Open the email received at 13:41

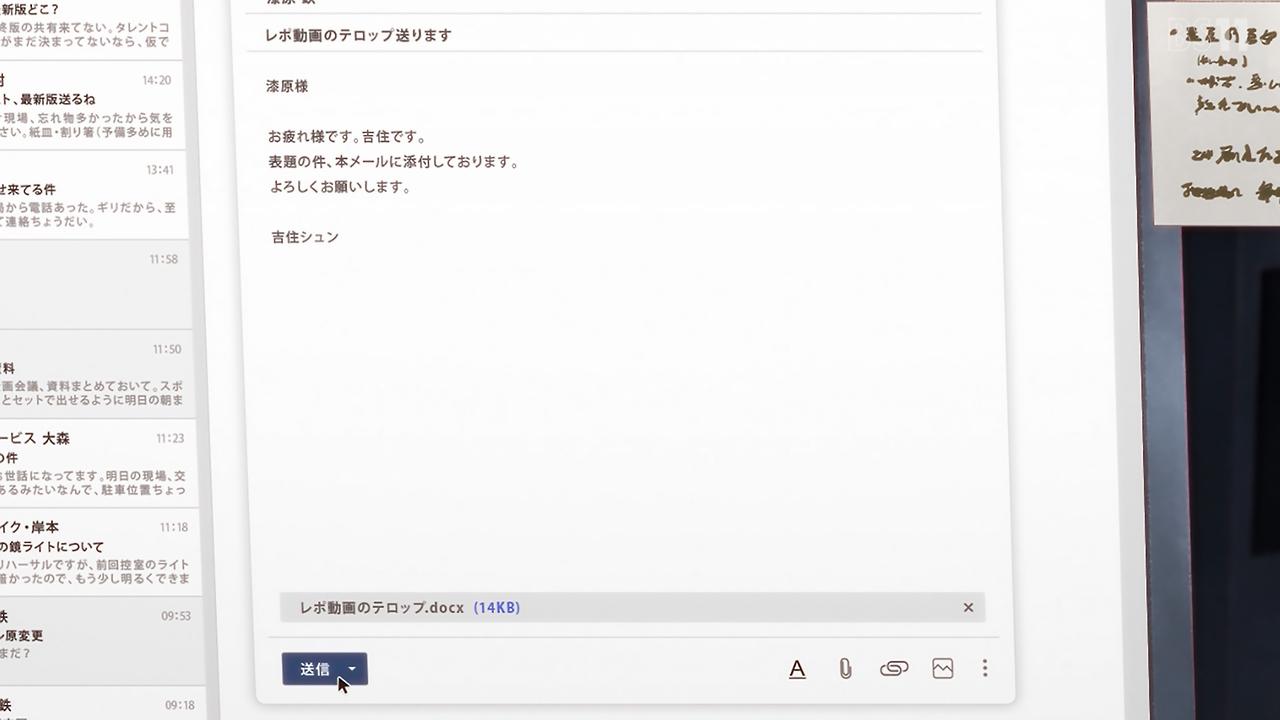[x=88, y=195]
